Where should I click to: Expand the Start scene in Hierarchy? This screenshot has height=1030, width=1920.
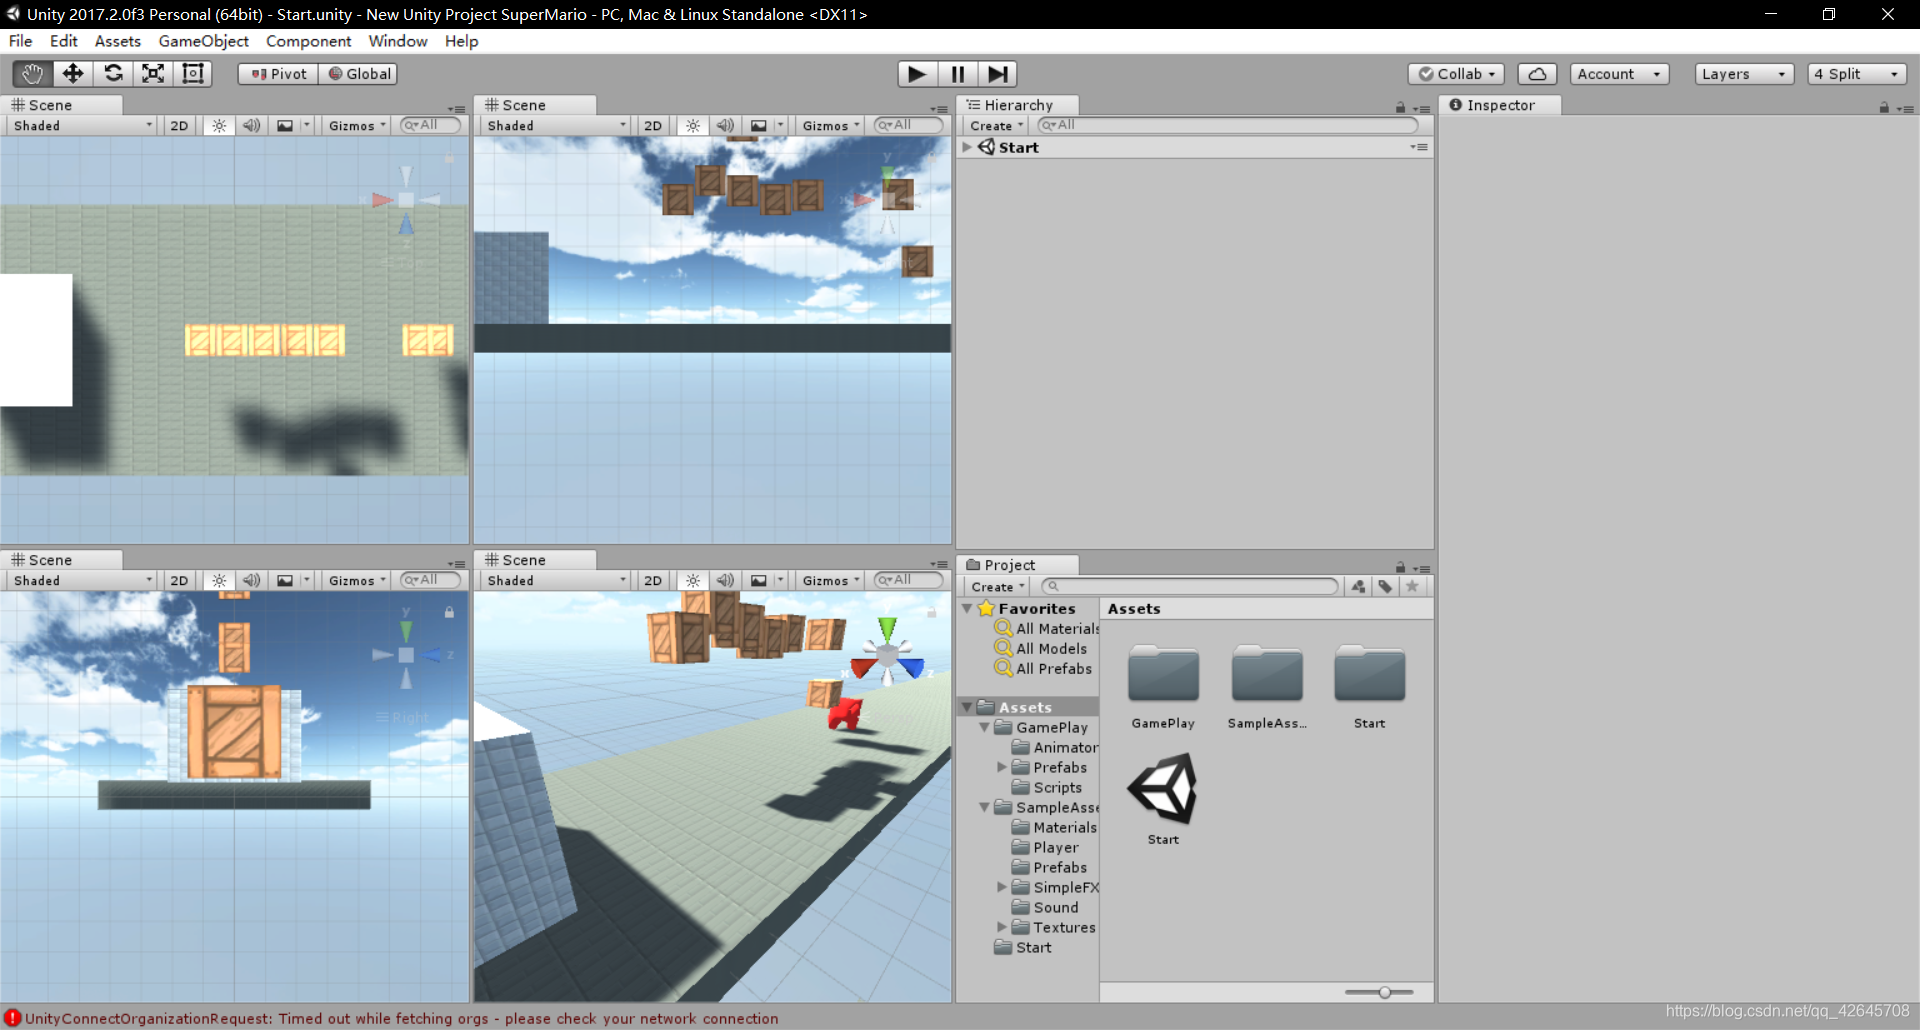pyautogui.click(x=967, y=147)
